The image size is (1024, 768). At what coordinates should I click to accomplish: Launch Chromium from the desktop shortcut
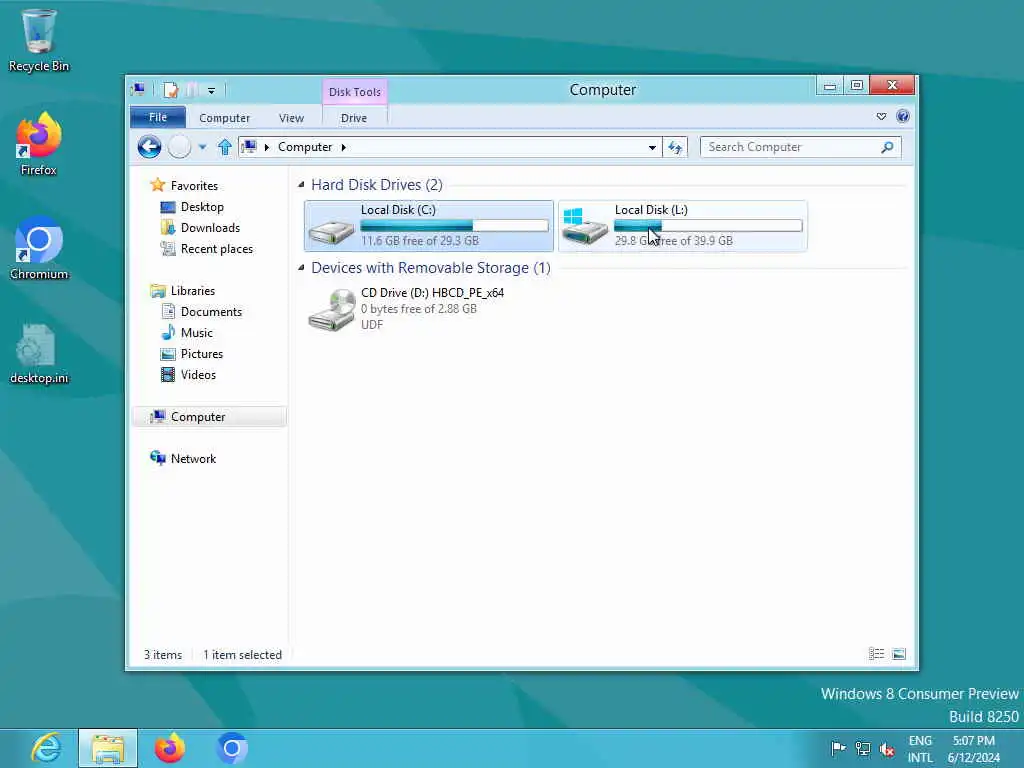tap(39, 248)
